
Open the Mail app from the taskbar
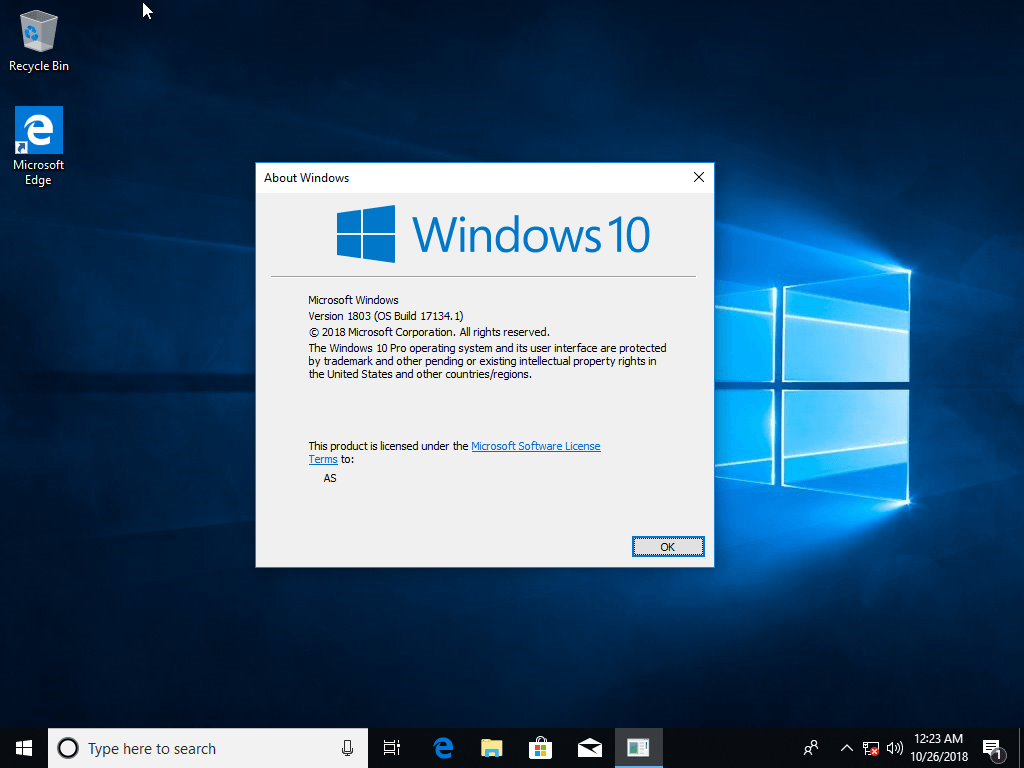pyautogui.click(x=590, y=748)
